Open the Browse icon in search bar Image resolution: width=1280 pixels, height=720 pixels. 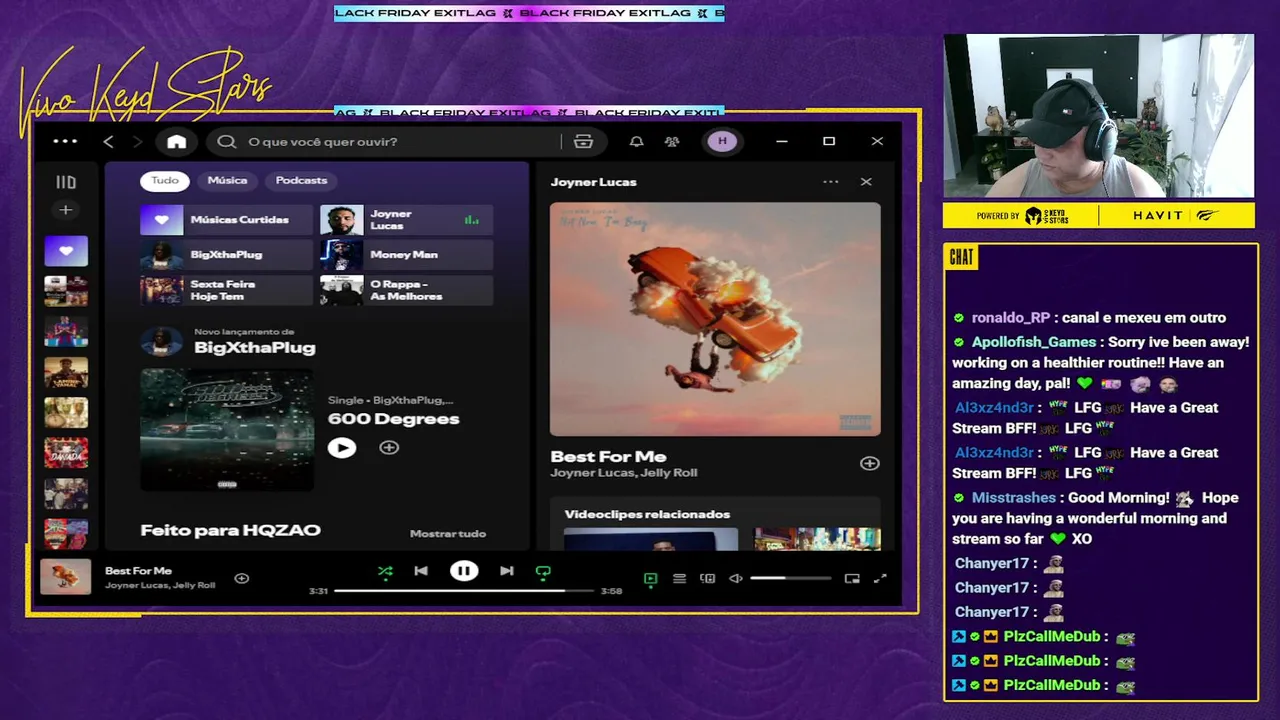coord(583,142)
